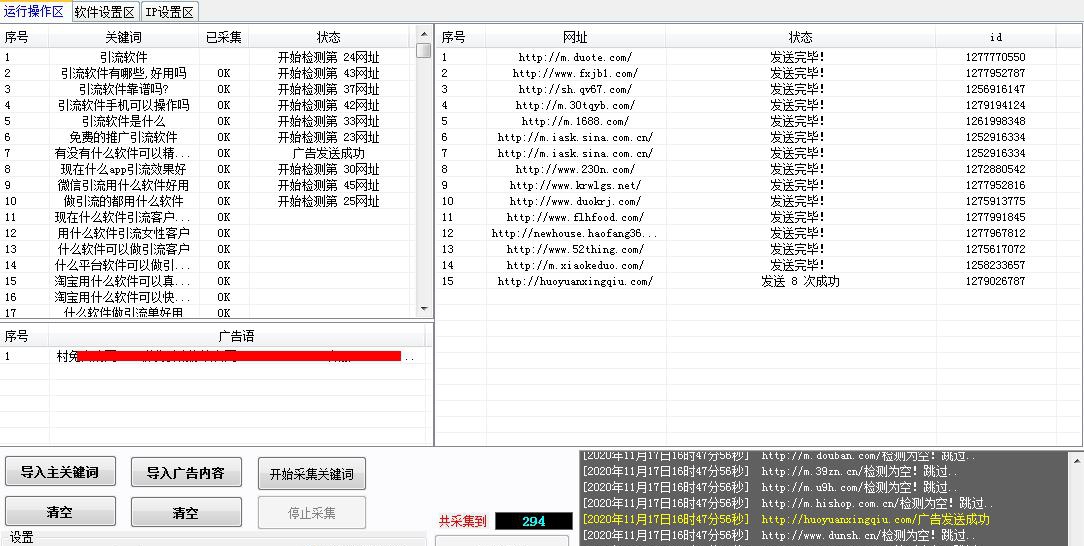
Task: Sort by the 关键词 column header
Action: tap(124, 37)
